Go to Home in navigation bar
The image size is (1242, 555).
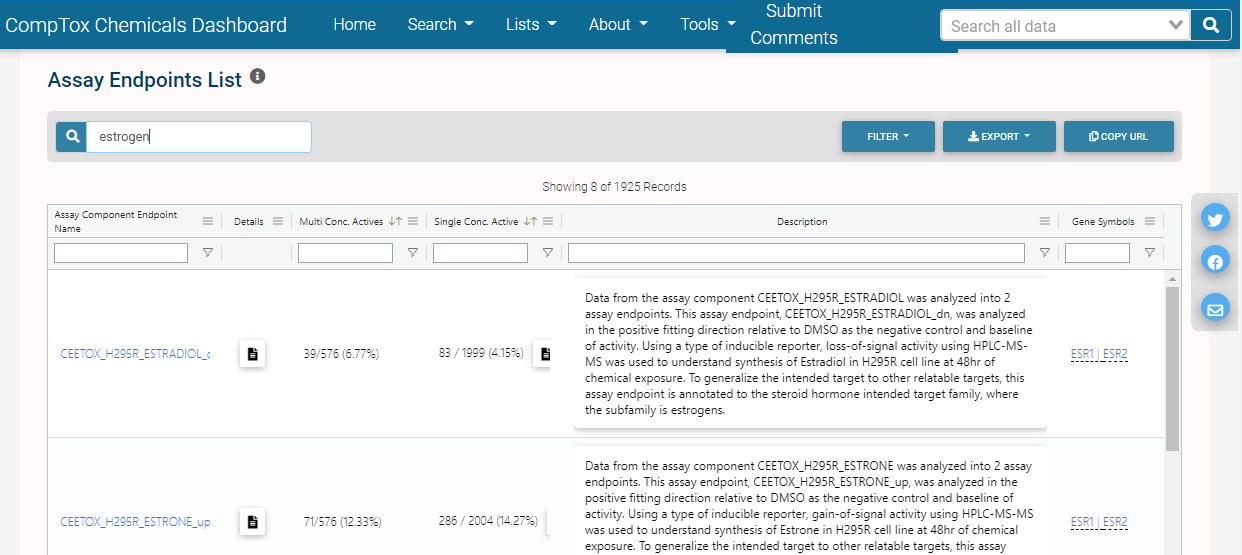pos(355,25)
